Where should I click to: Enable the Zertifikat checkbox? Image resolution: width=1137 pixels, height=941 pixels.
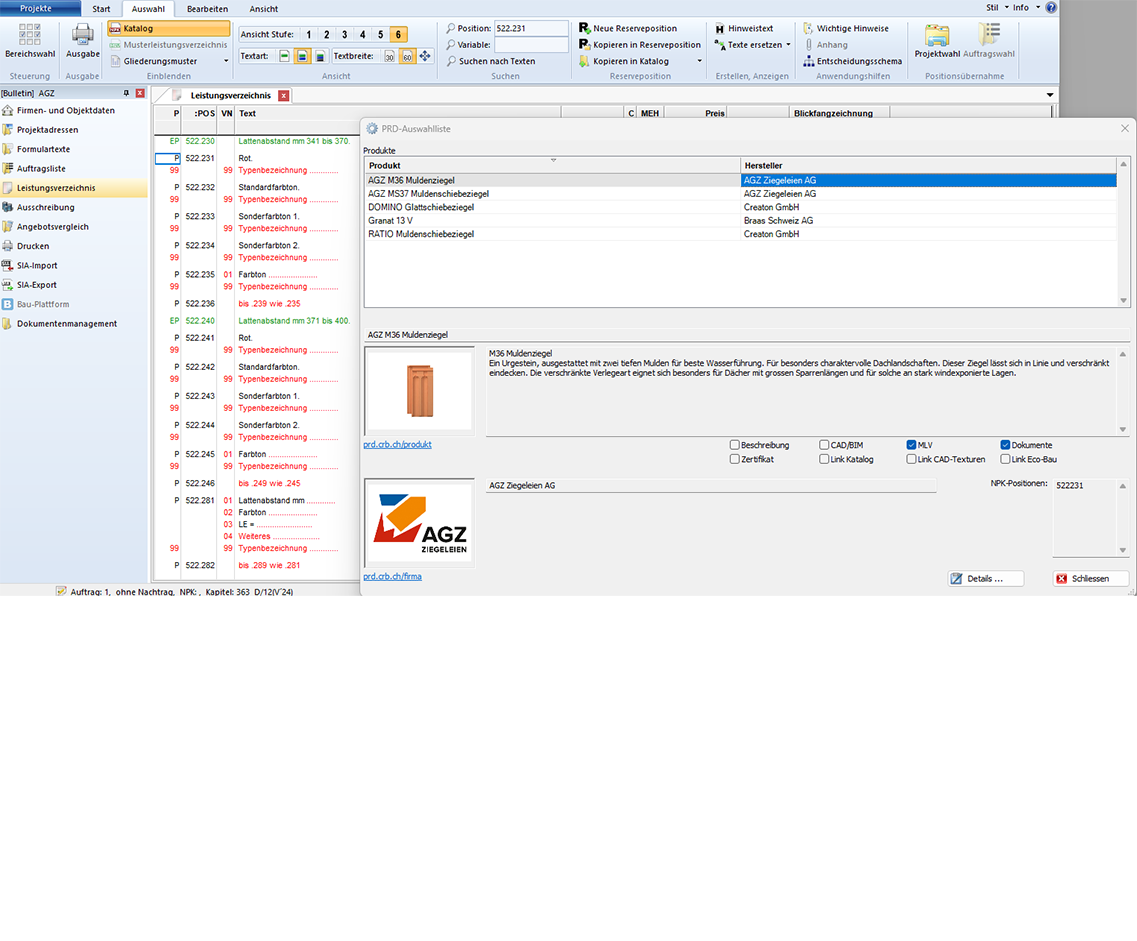point(735,459)
